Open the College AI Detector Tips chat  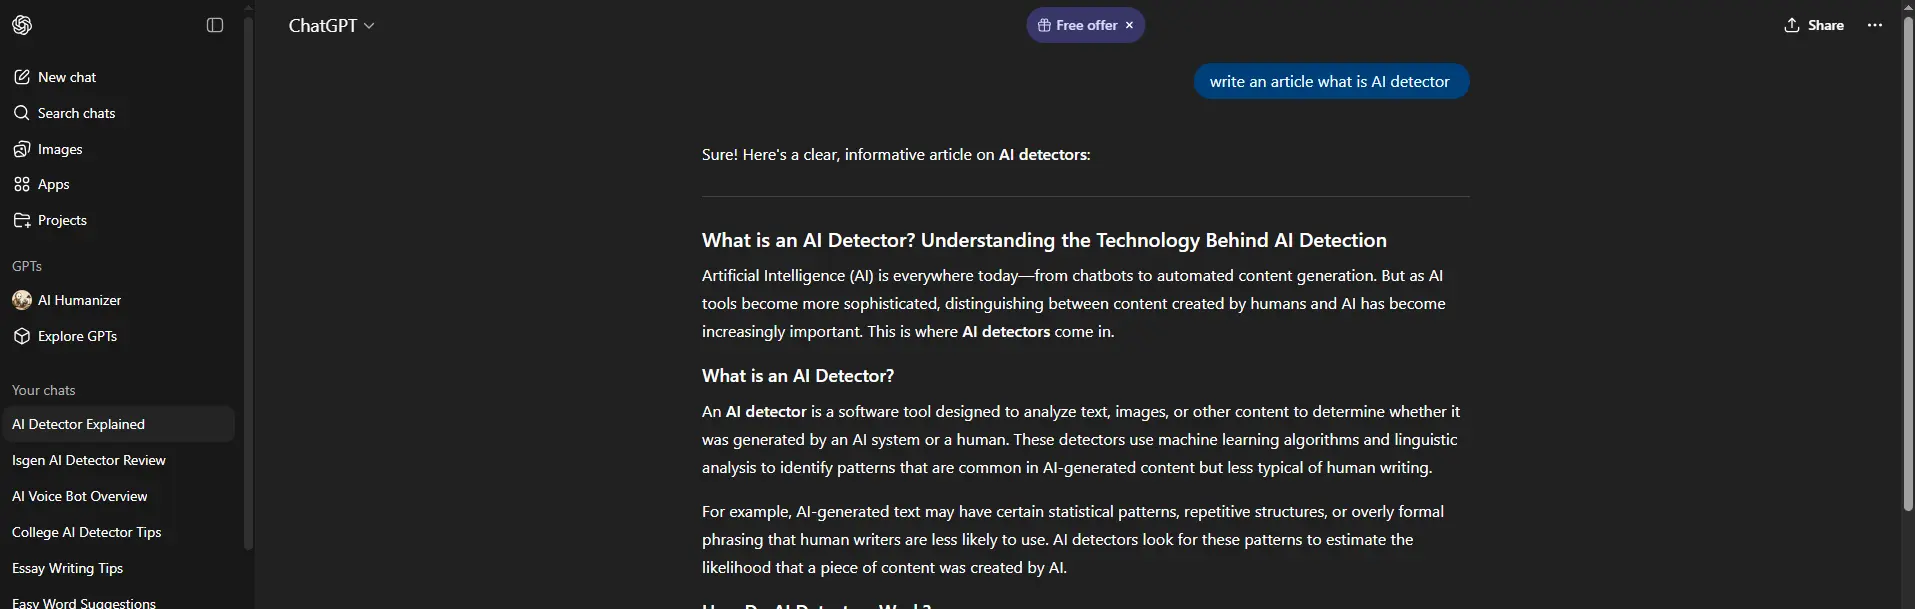pos(86,532)
